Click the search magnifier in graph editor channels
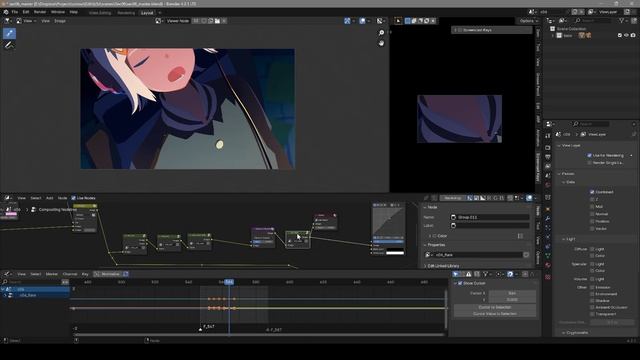This screenshot has height=360, width=640. (5, 282)
